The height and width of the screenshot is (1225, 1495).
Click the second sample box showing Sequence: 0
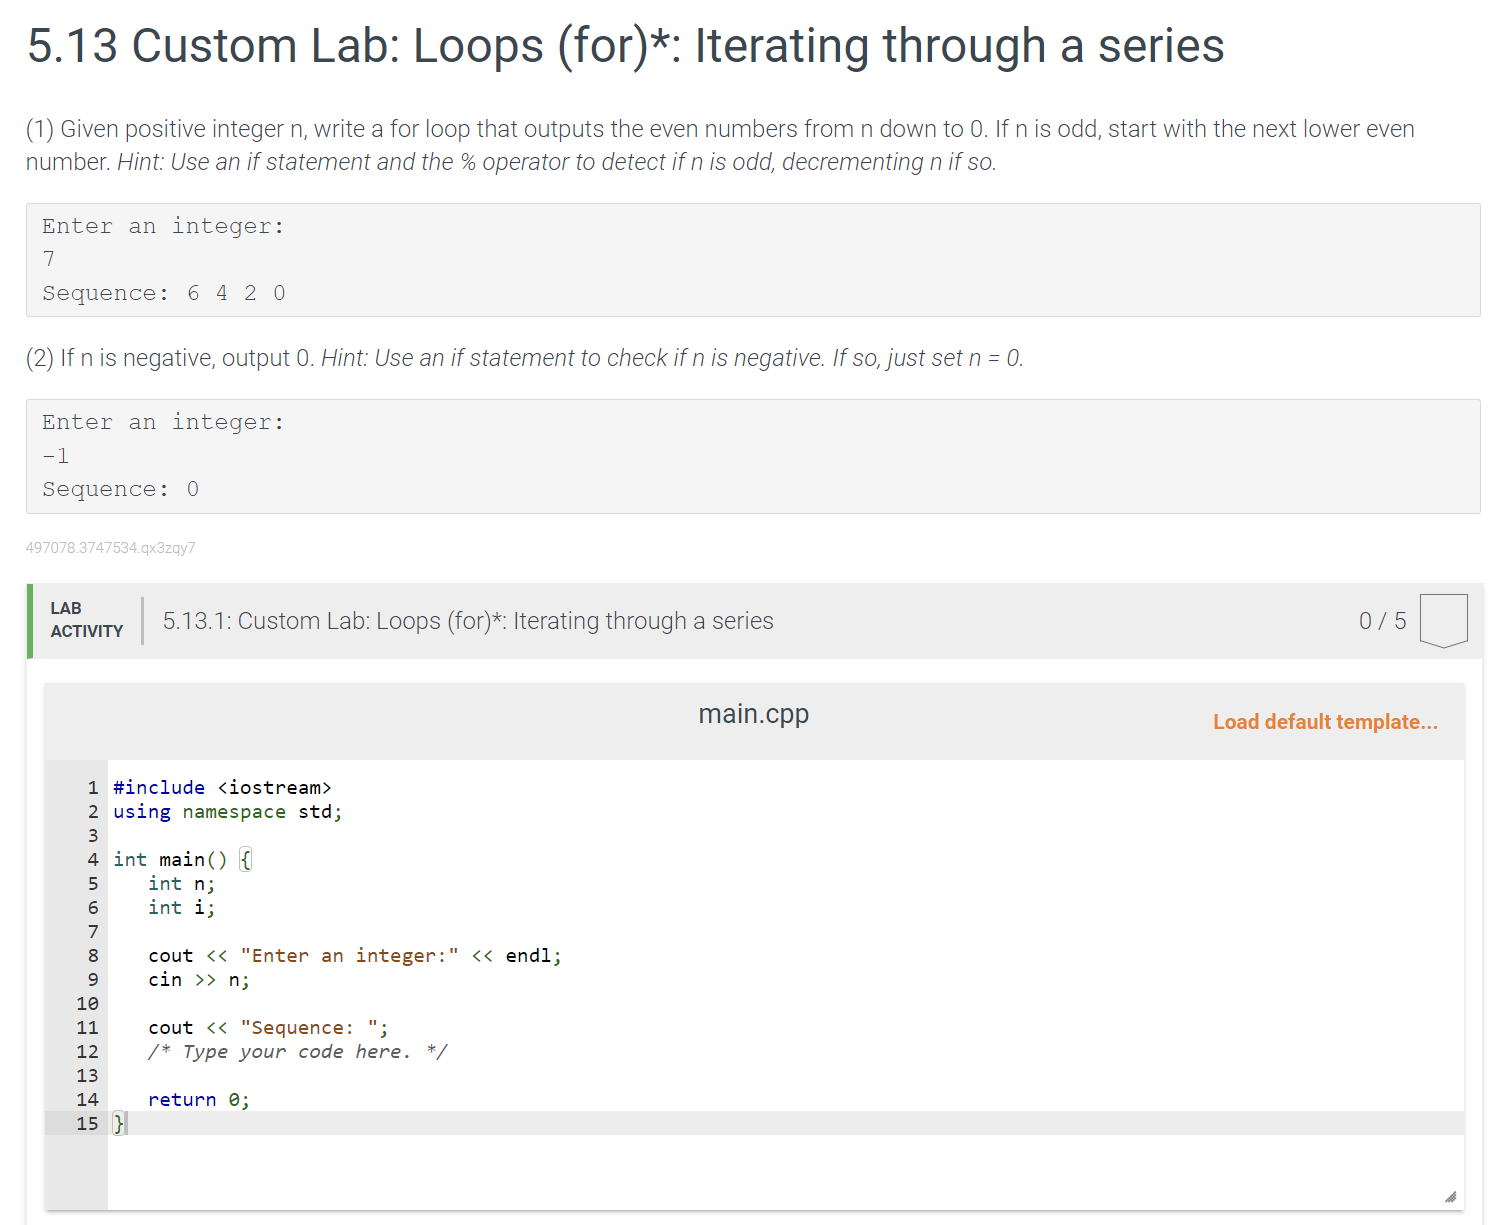pos(750,456)
